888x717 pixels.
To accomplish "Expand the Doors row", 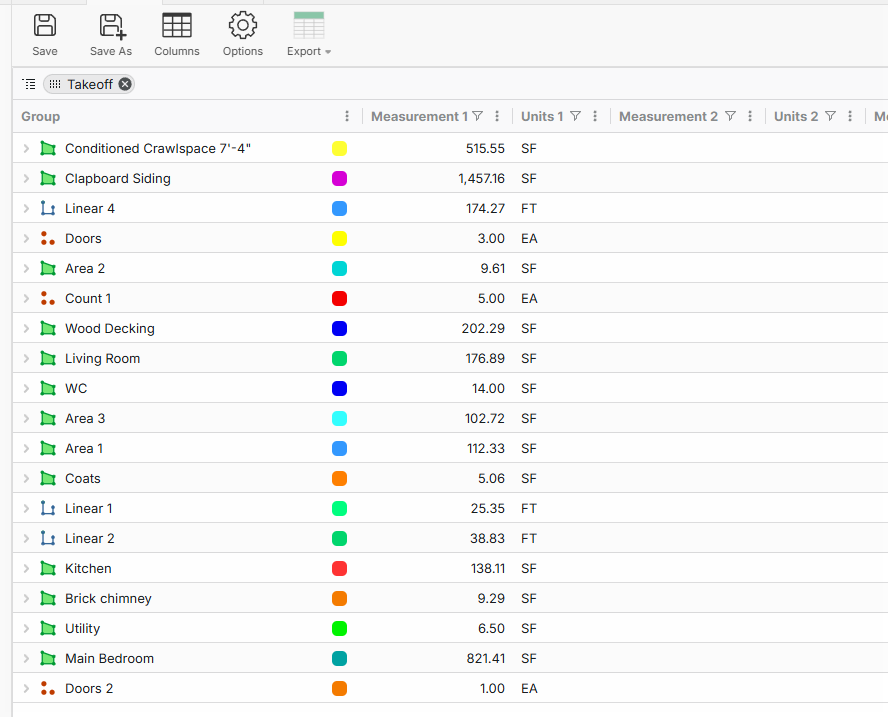I will pos(26,238).
